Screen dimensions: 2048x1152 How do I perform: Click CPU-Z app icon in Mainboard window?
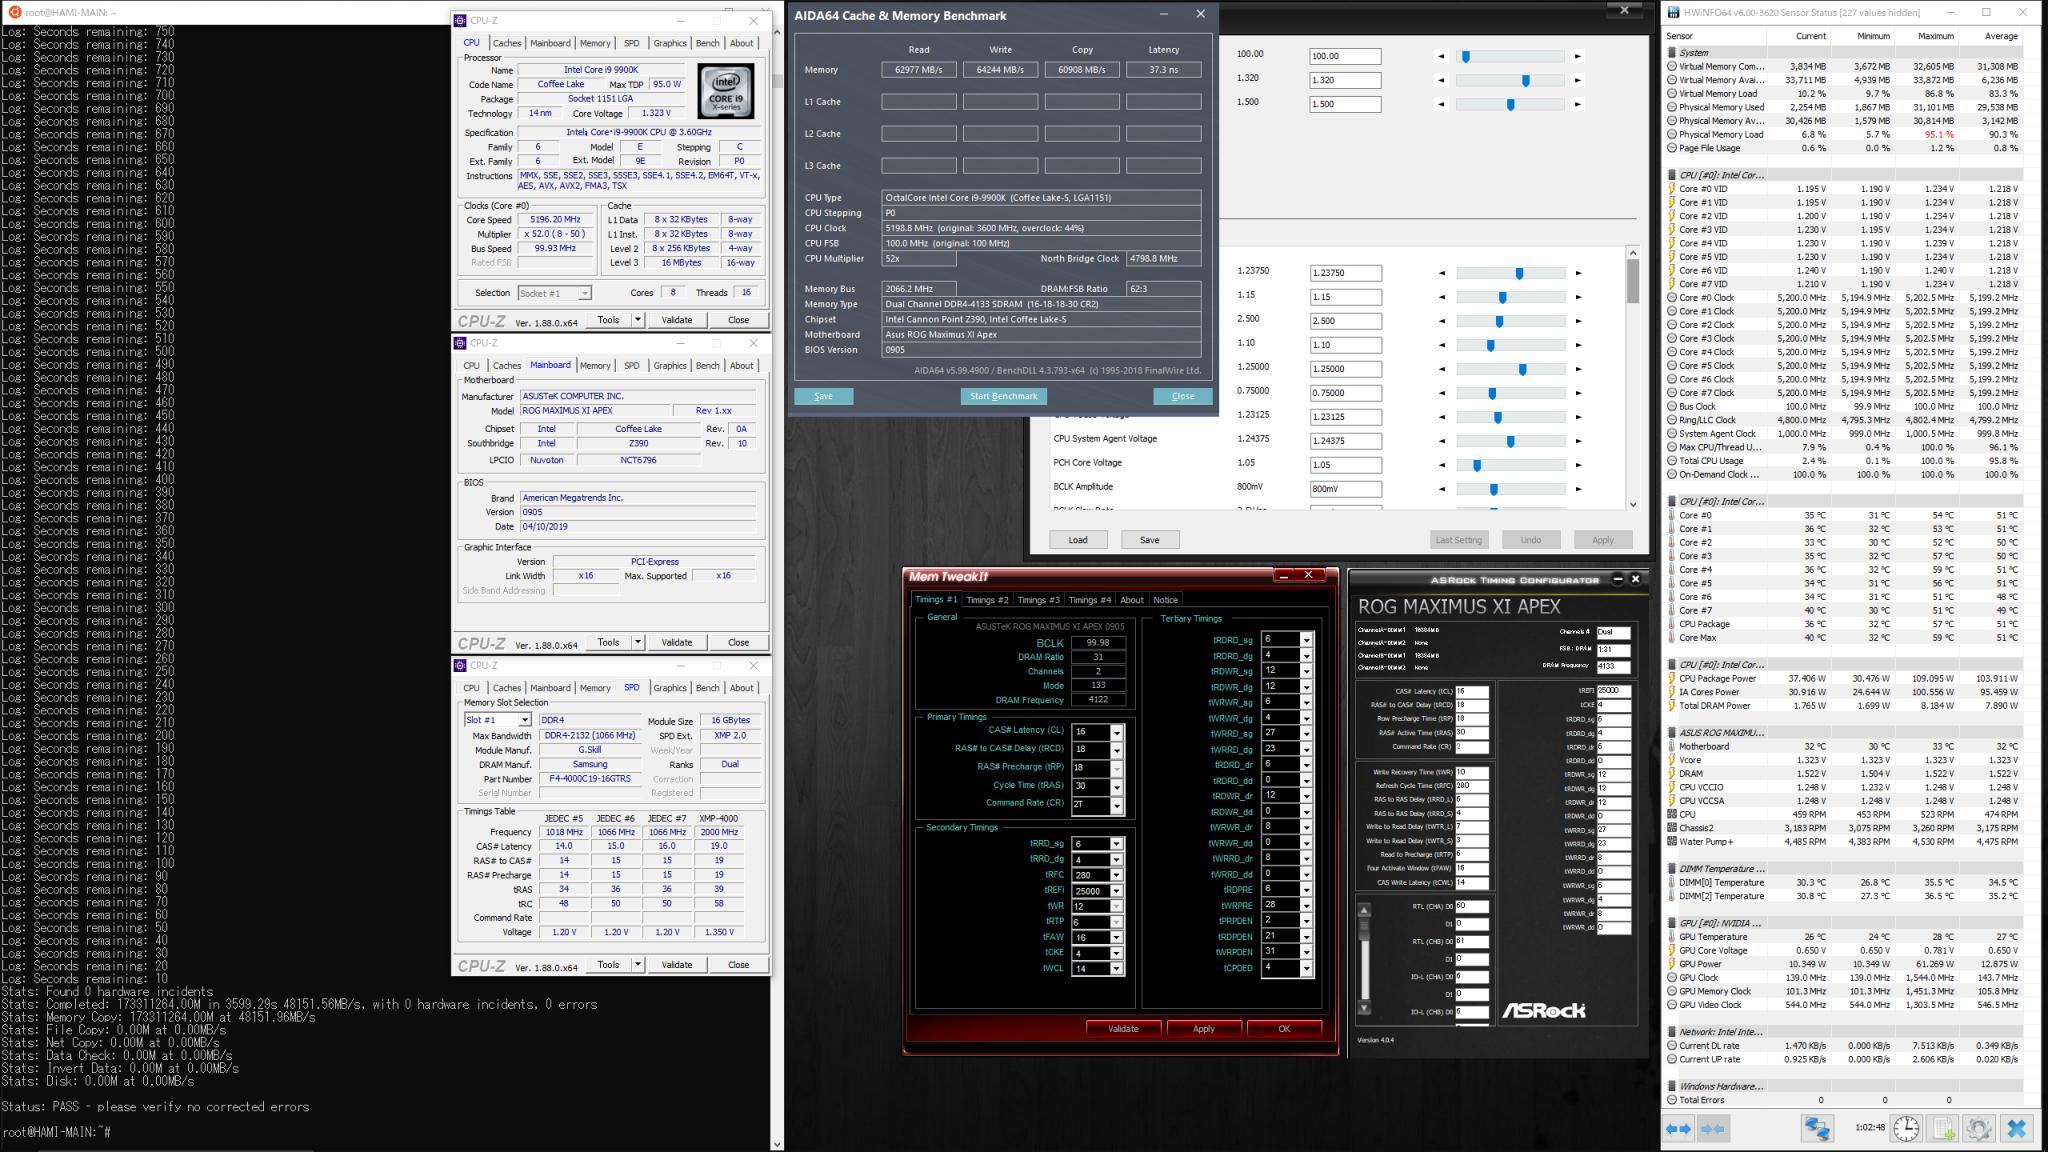[460, 343]
